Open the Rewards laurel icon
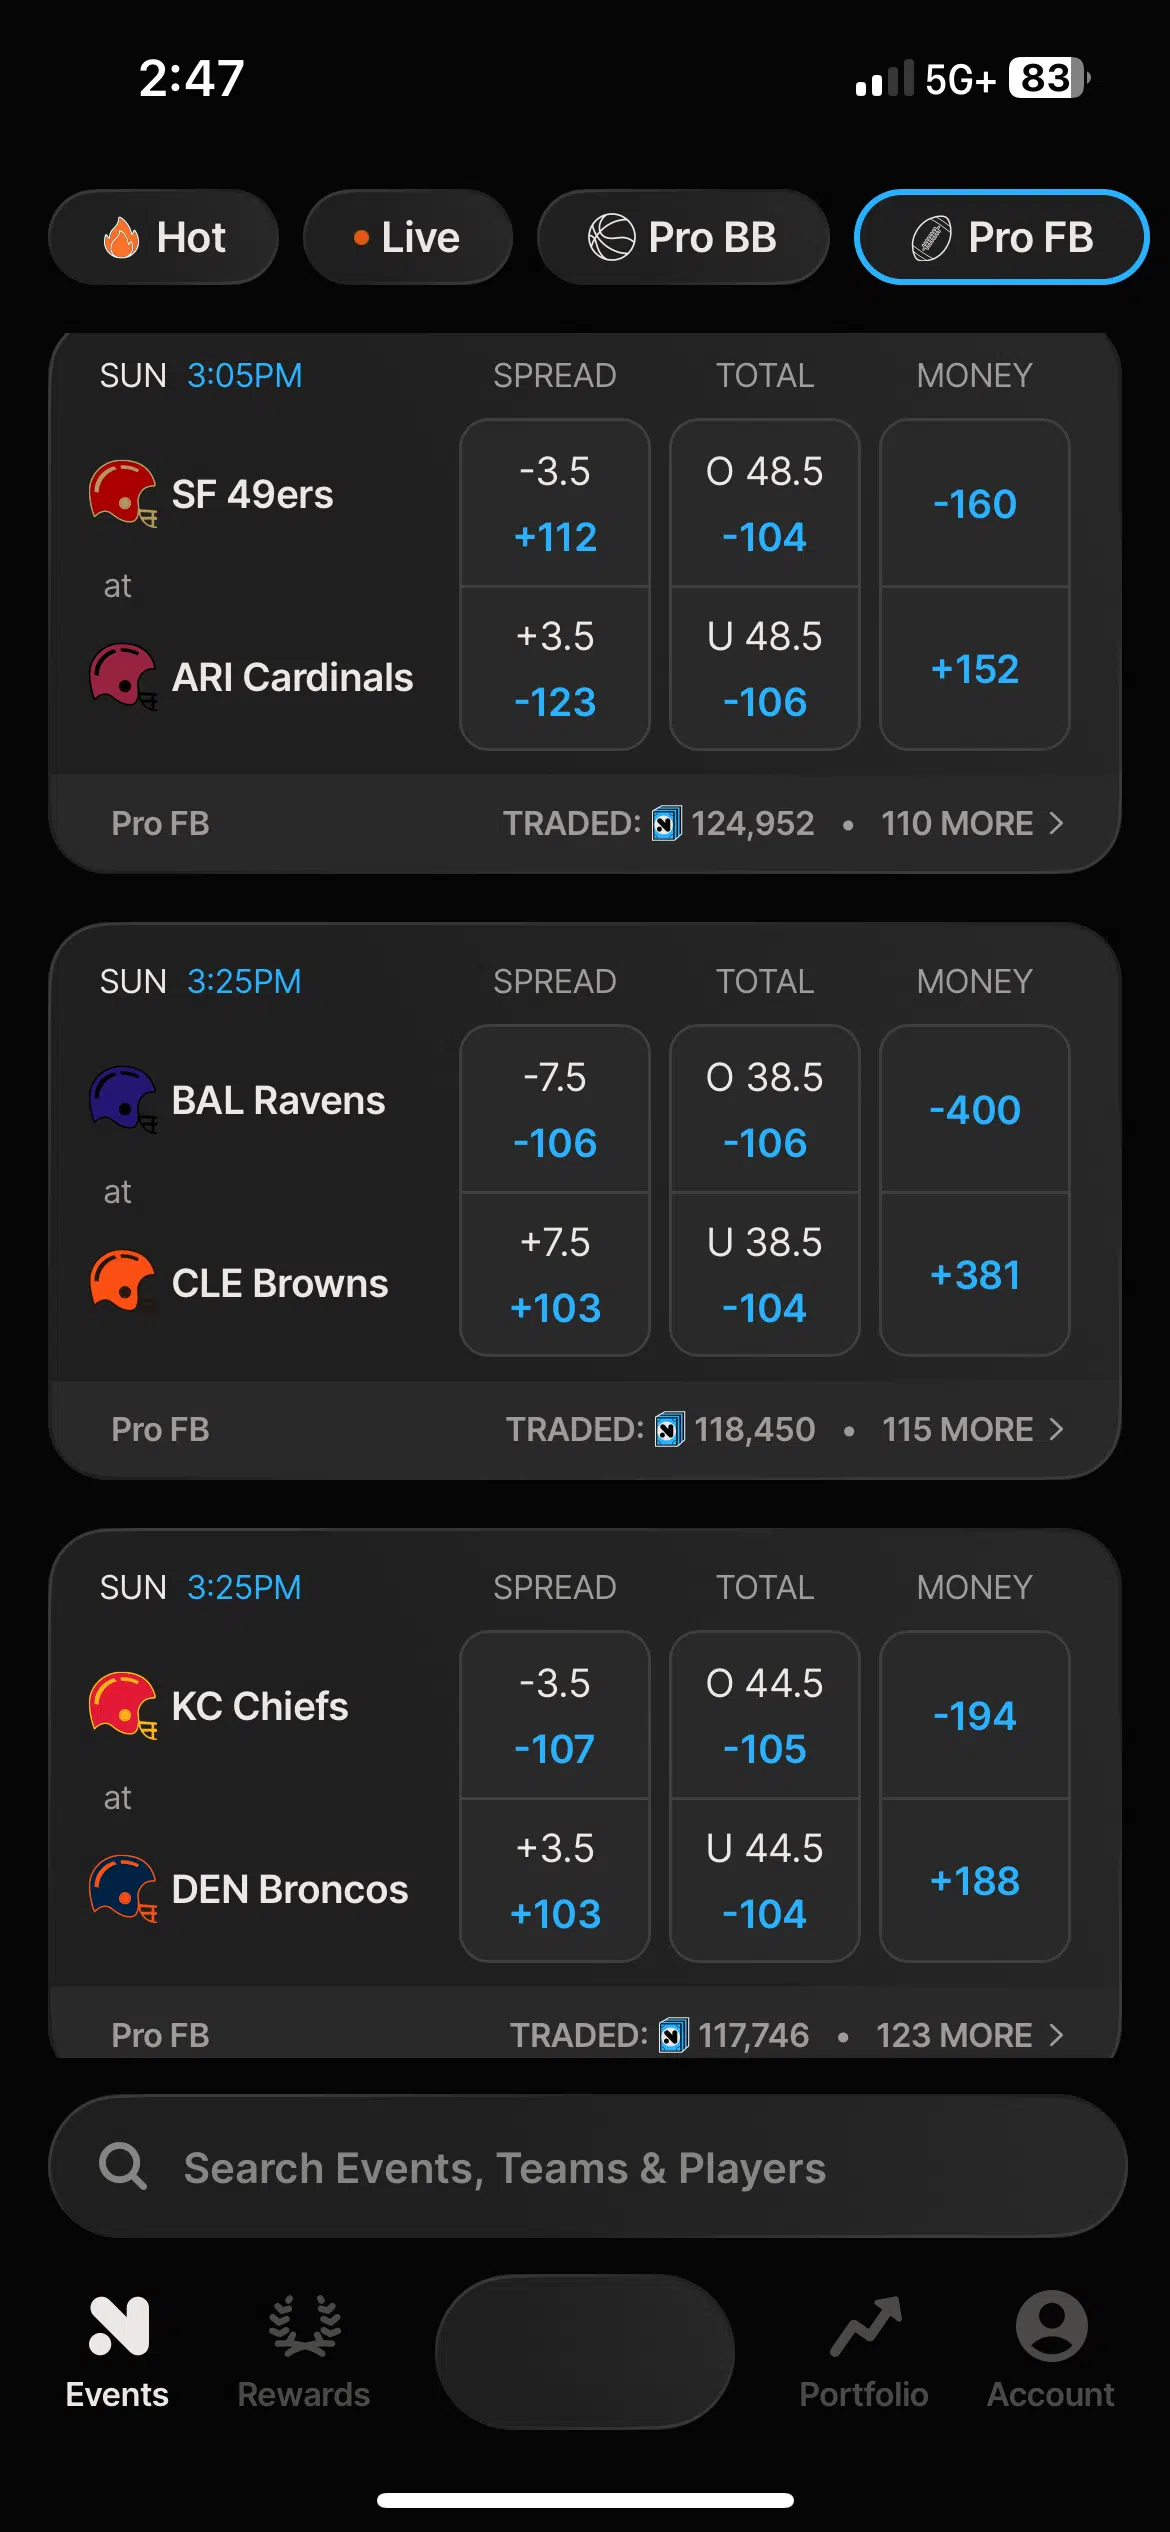Image resolution: width=1170 pixels, height=2532 pixels. [304, 2326]
